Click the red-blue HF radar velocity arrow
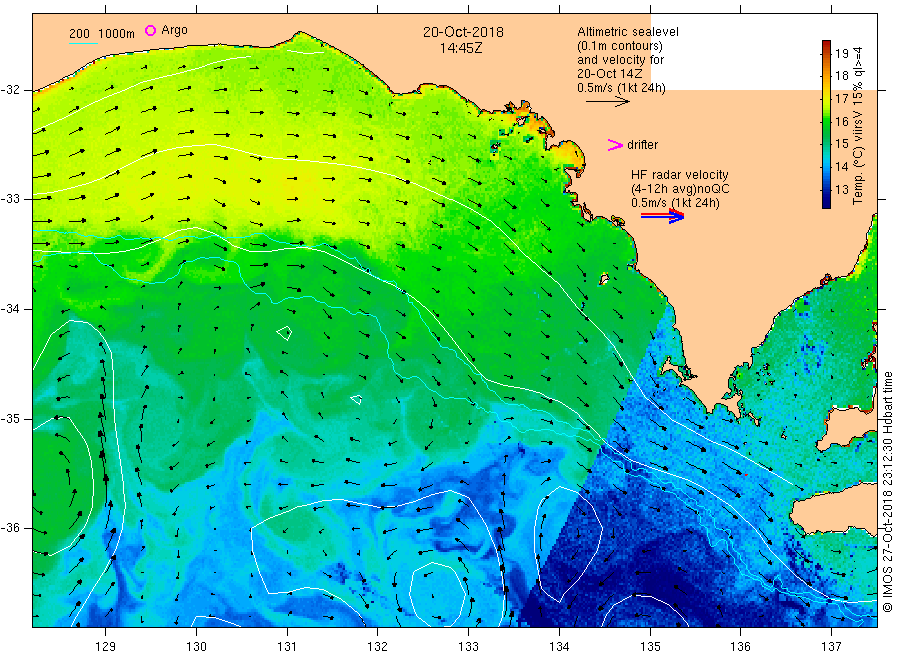Image resolution: width=900 pixels, height=660 pixels. (663, 216)
